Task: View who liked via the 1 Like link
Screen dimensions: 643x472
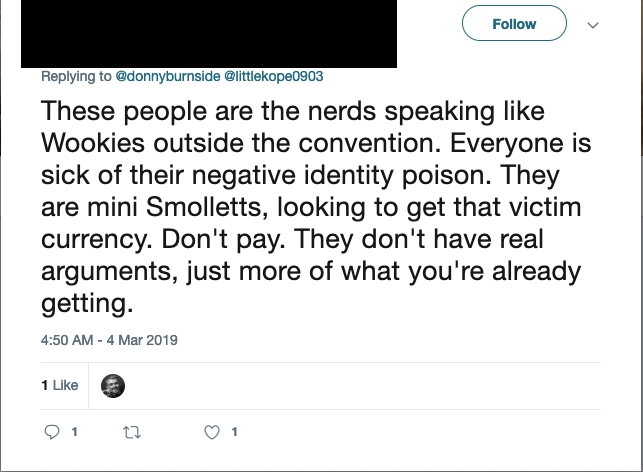Action: [x=59, y=385]
